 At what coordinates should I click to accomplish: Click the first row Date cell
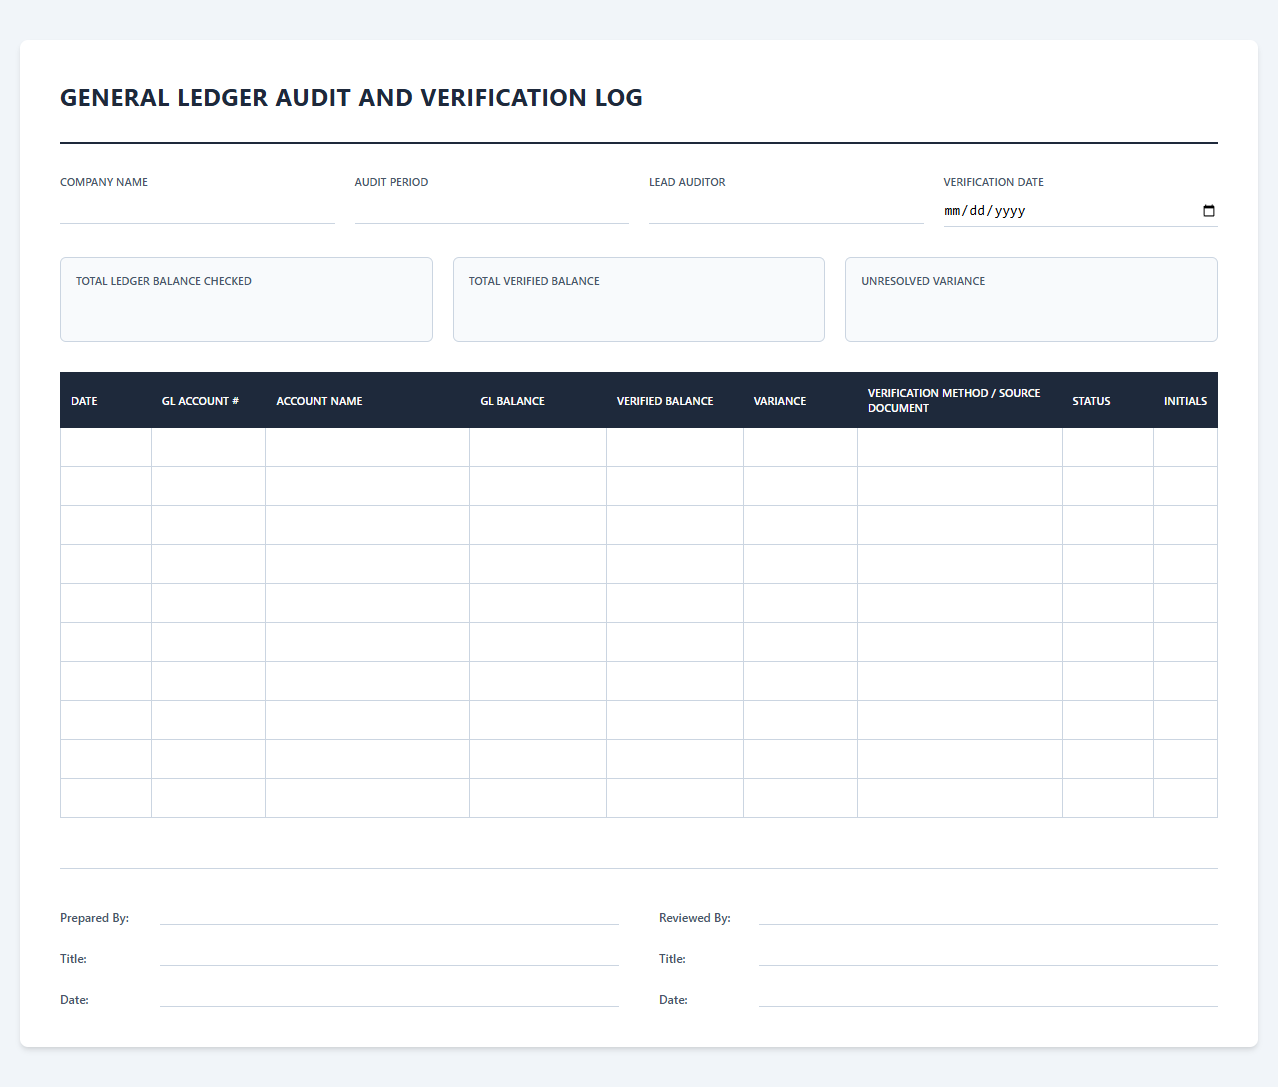point(106,447)
